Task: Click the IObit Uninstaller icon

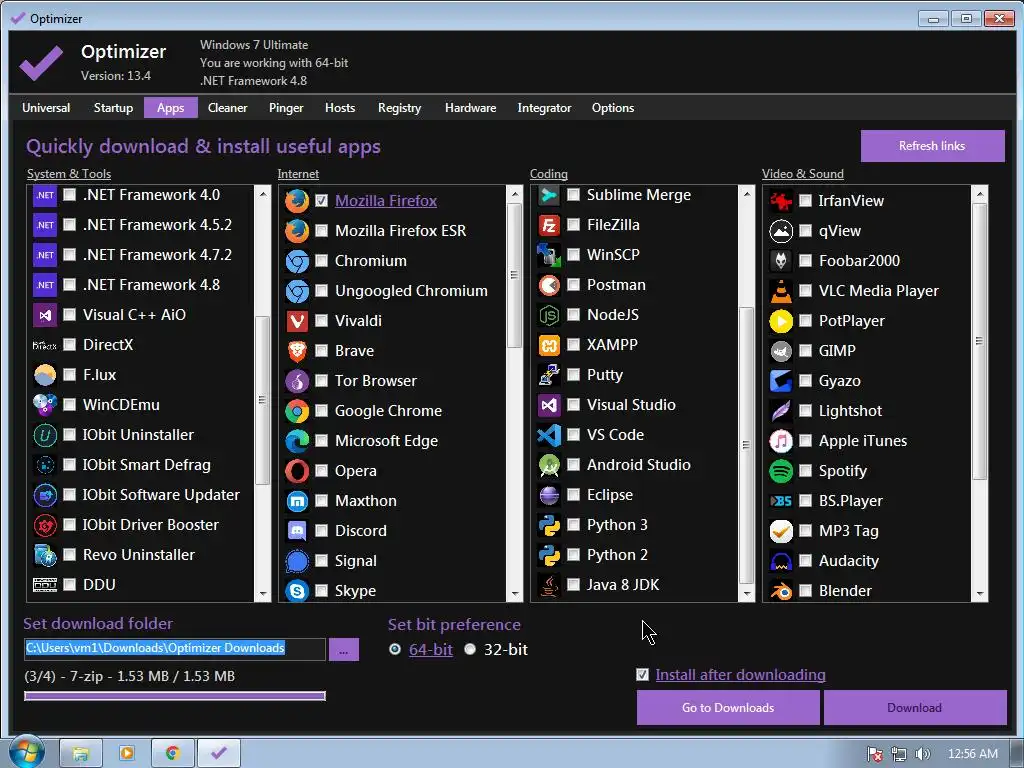Action: coord(45,436)
